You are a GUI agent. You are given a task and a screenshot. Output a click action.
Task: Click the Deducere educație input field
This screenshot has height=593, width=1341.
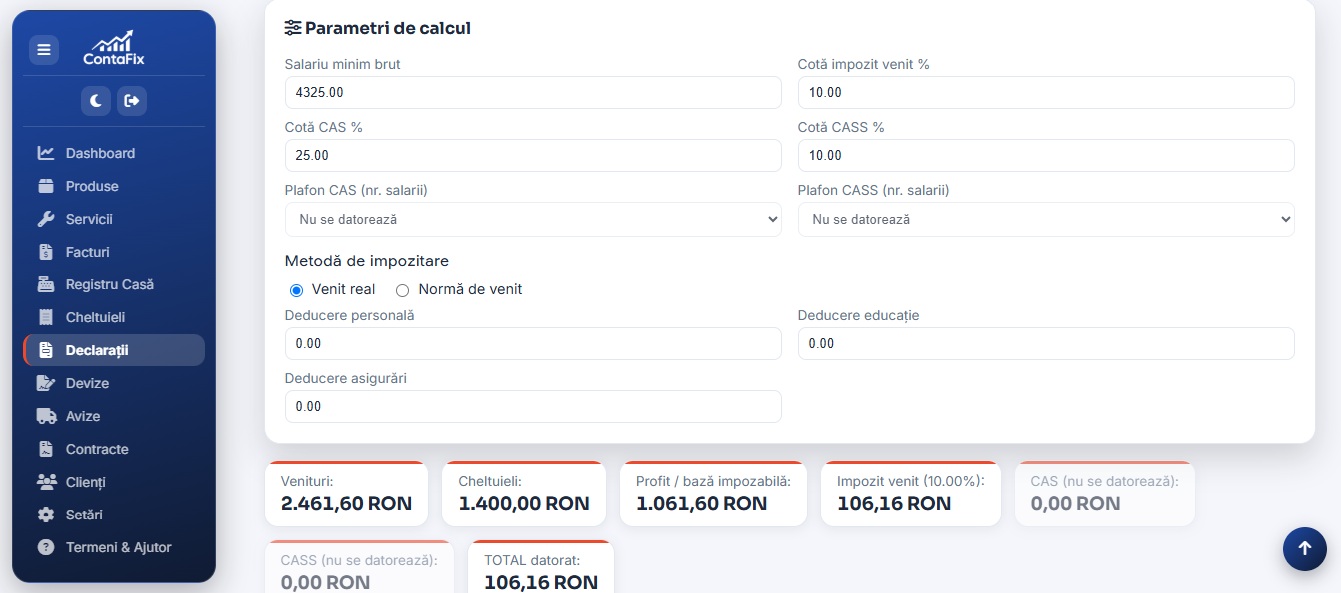pyautogui.click(x=1046, y=343)
